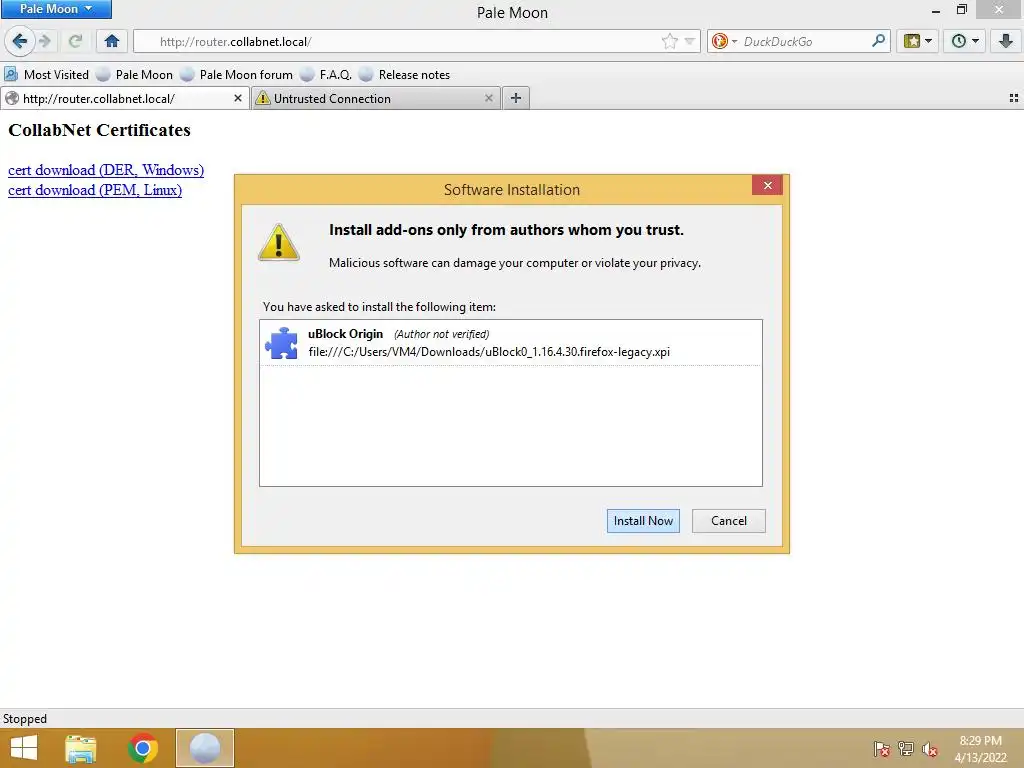Click the CollabNet Certificates heading
The height and width of the screenshot is (768, 1024).
(x=99, y=130)
